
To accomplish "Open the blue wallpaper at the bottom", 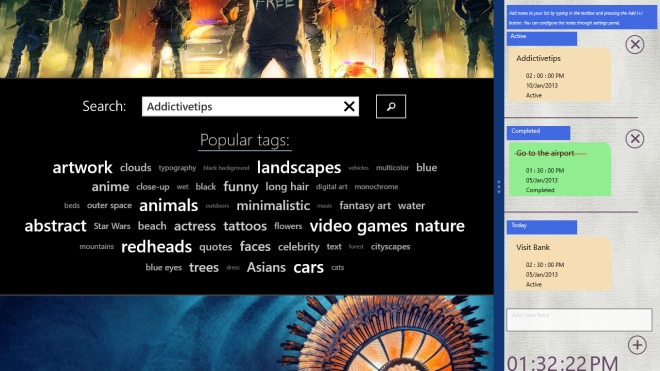I will [x=247, y=333].
